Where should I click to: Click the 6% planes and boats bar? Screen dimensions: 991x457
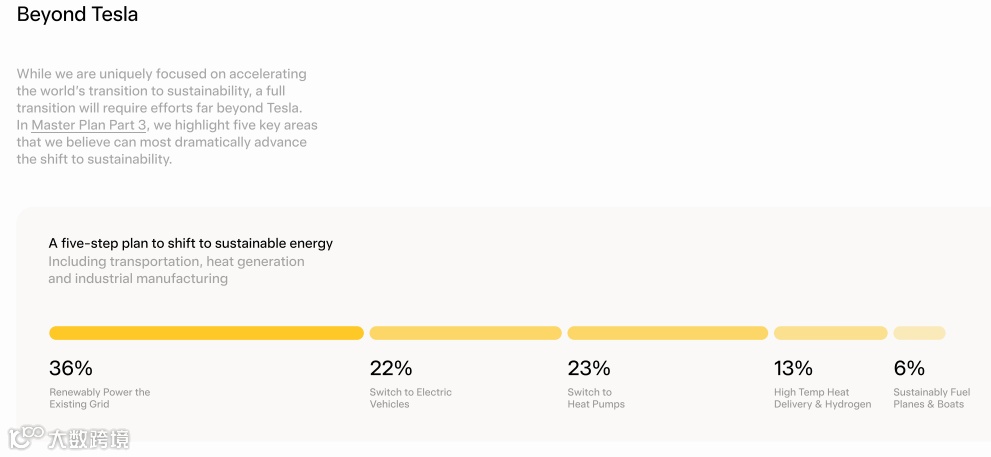tap(919, 333)
